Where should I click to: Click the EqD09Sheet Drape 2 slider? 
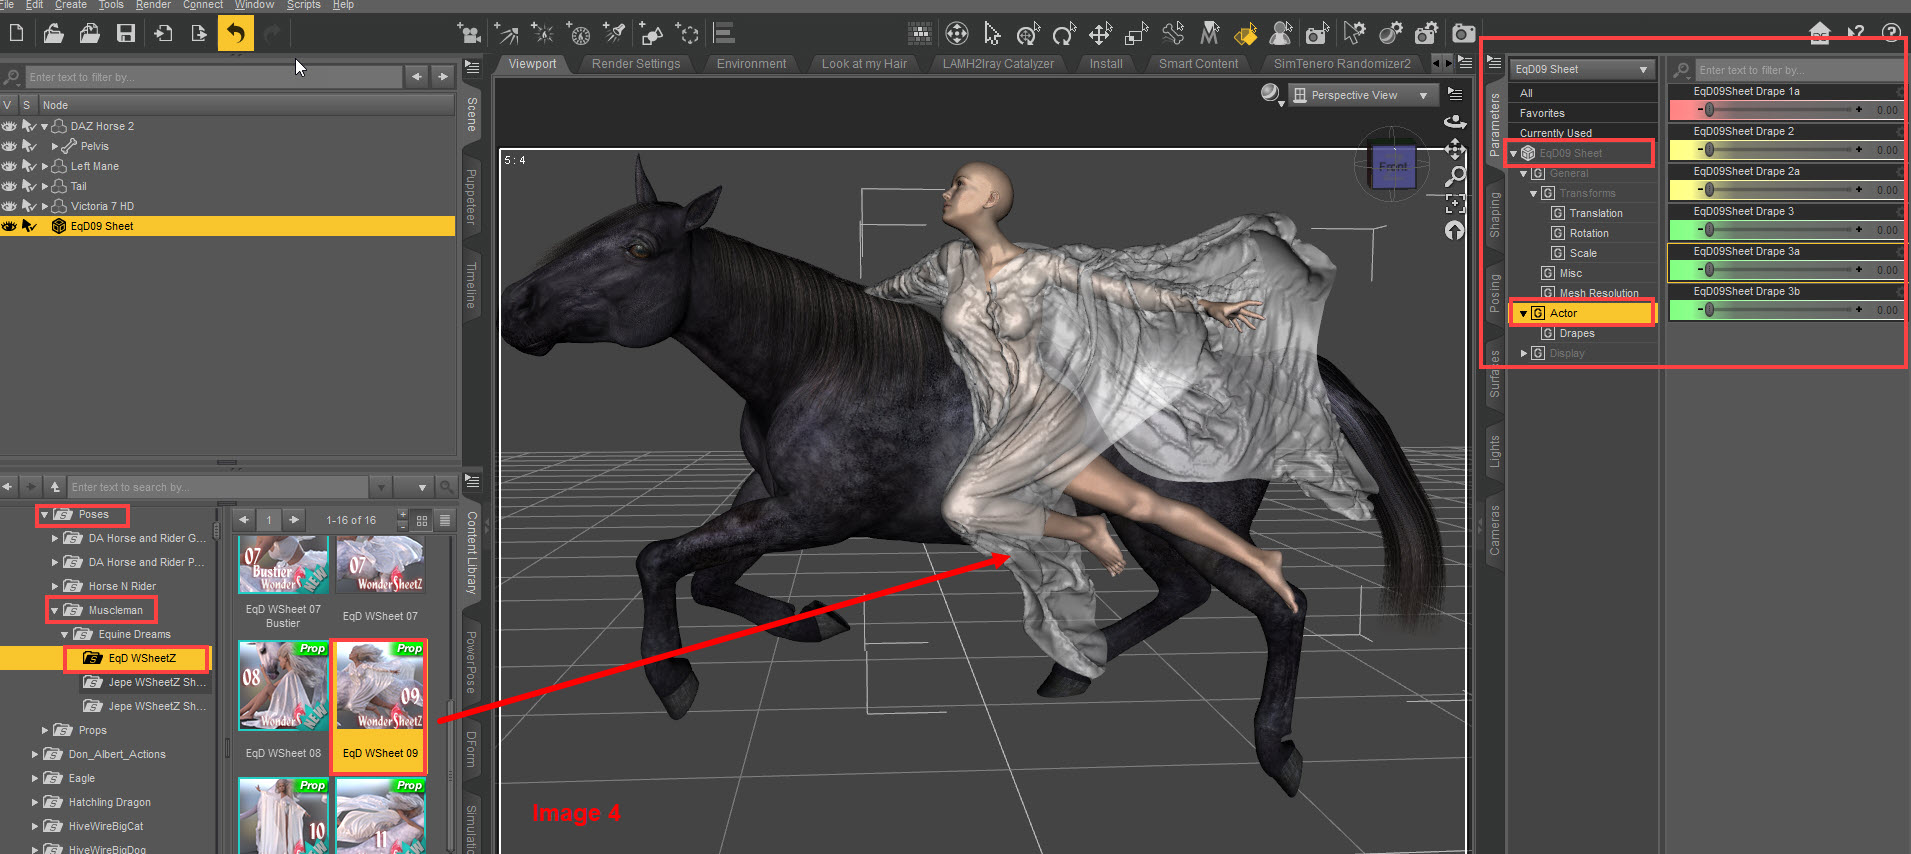pos(1782,150)
